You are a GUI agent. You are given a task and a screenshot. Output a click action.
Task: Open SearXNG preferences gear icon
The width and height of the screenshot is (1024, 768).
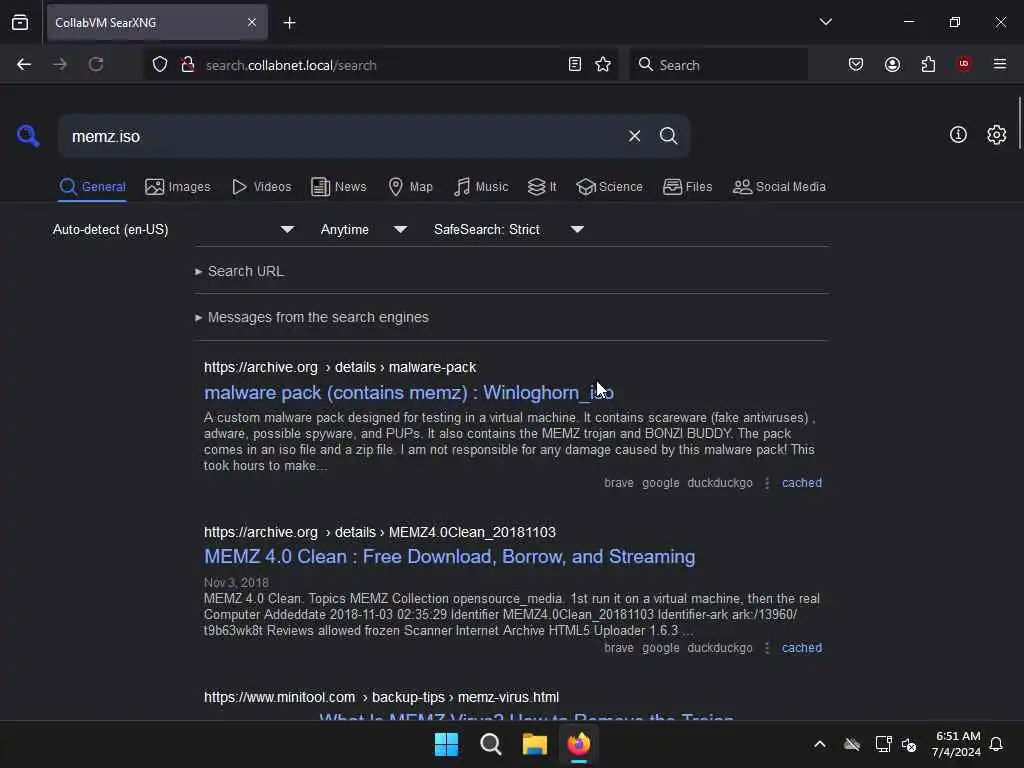point(996,135)
